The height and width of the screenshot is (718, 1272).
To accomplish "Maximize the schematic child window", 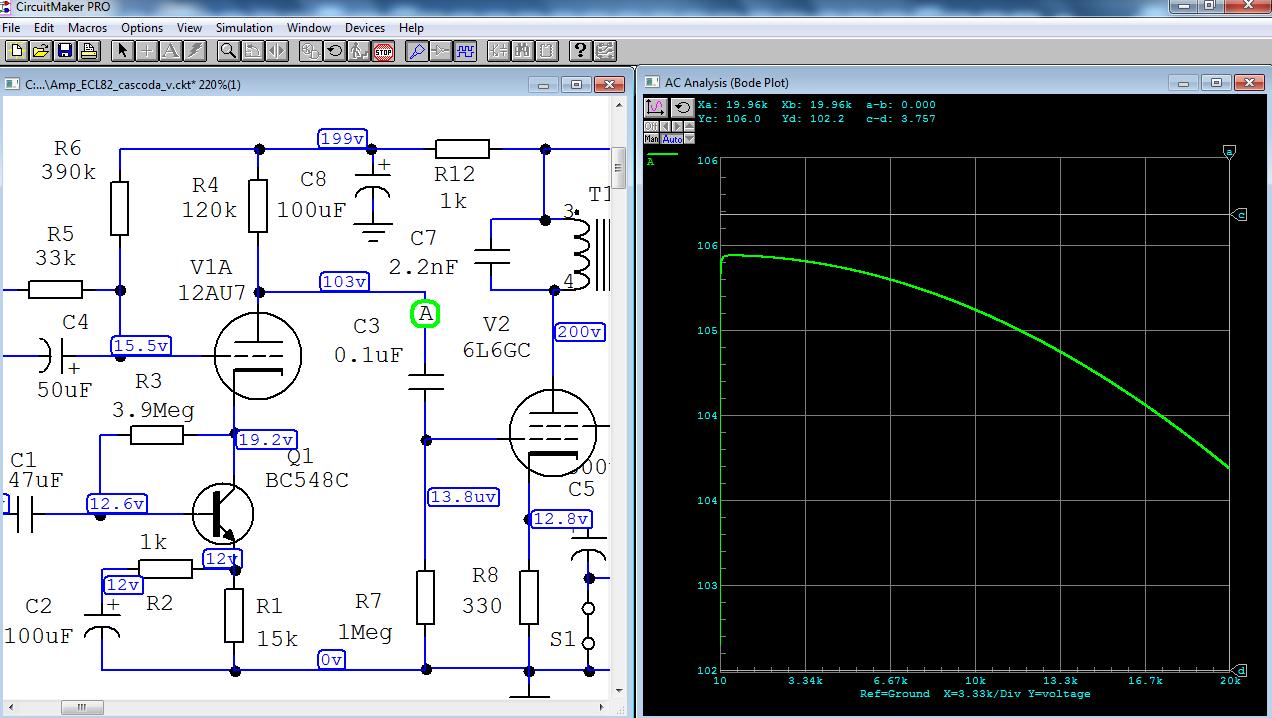I will coord(577,84).
